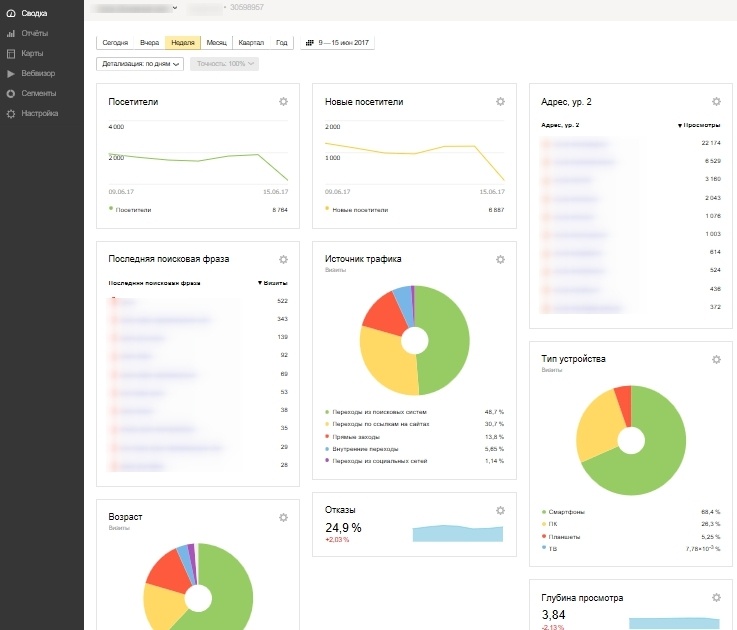Click the Источник трафика widget title
737x630 pixels.
pos(363,259)
